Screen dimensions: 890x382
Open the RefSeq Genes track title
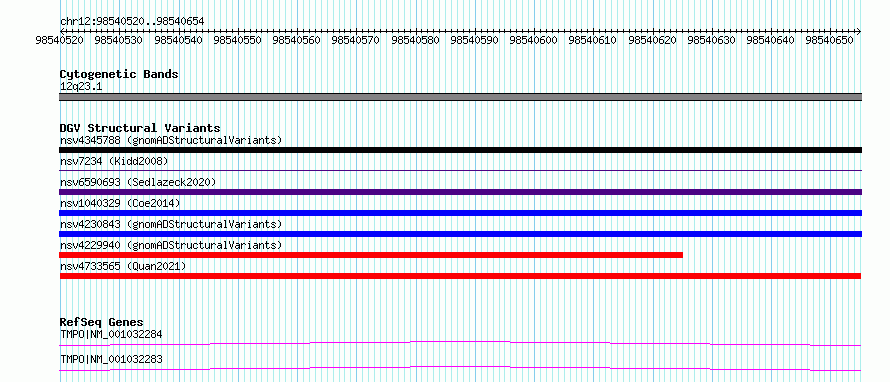pos(102,322)
